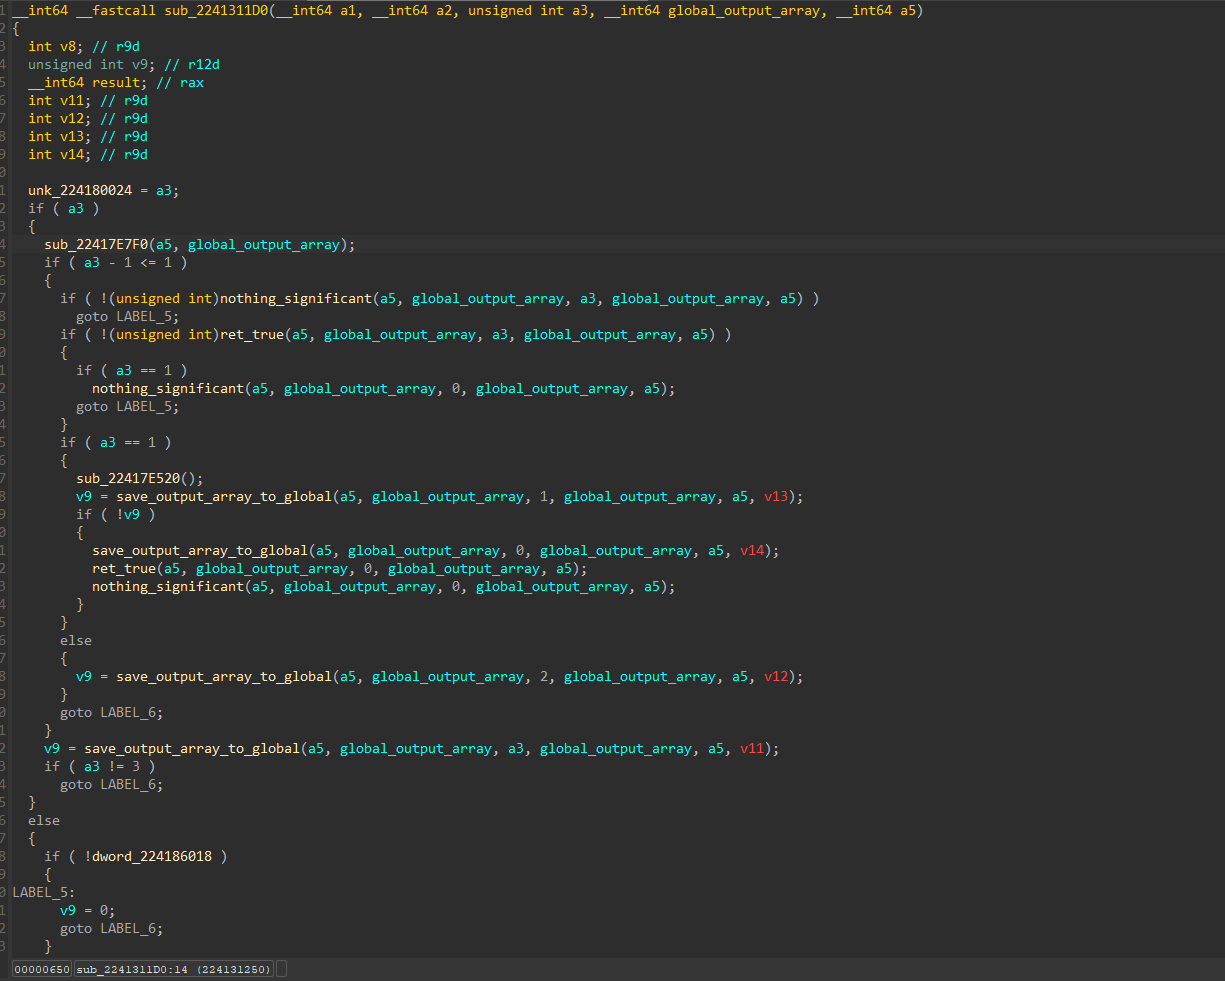Select the LABEL_5 label definition
Image resolution: width=1225 pixels, height=981 pixels.
[40, 892]
